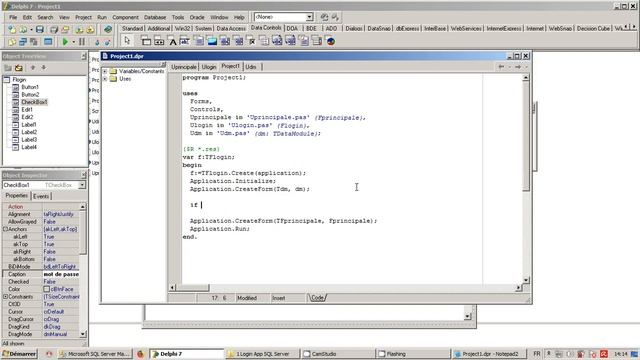Viewport: 640px width, 360px height.
Task: Select the DBChart component icon
Action: point(331,41)
